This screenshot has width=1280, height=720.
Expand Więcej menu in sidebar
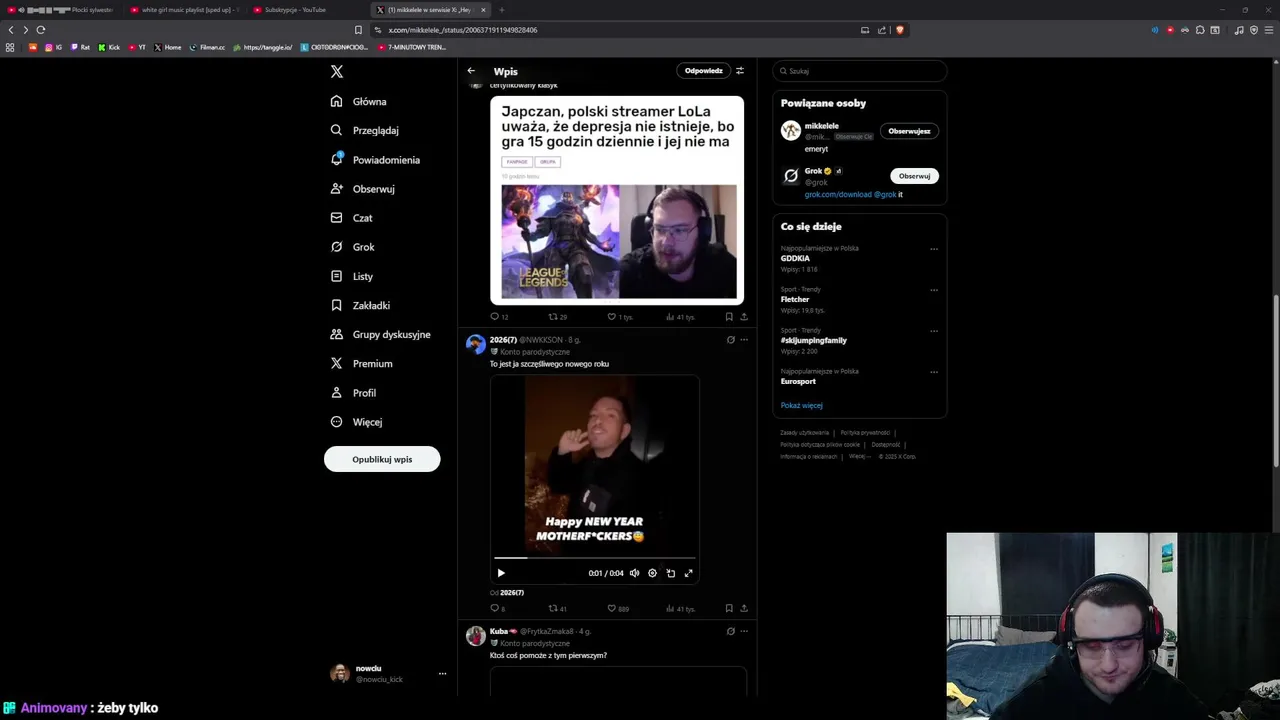356,422
